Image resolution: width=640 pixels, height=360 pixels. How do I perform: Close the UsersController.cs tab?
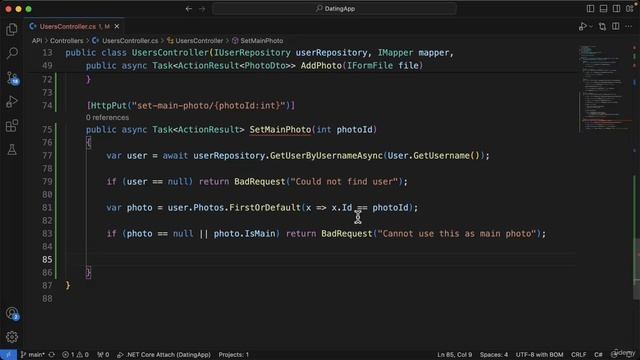click(117, 27)
